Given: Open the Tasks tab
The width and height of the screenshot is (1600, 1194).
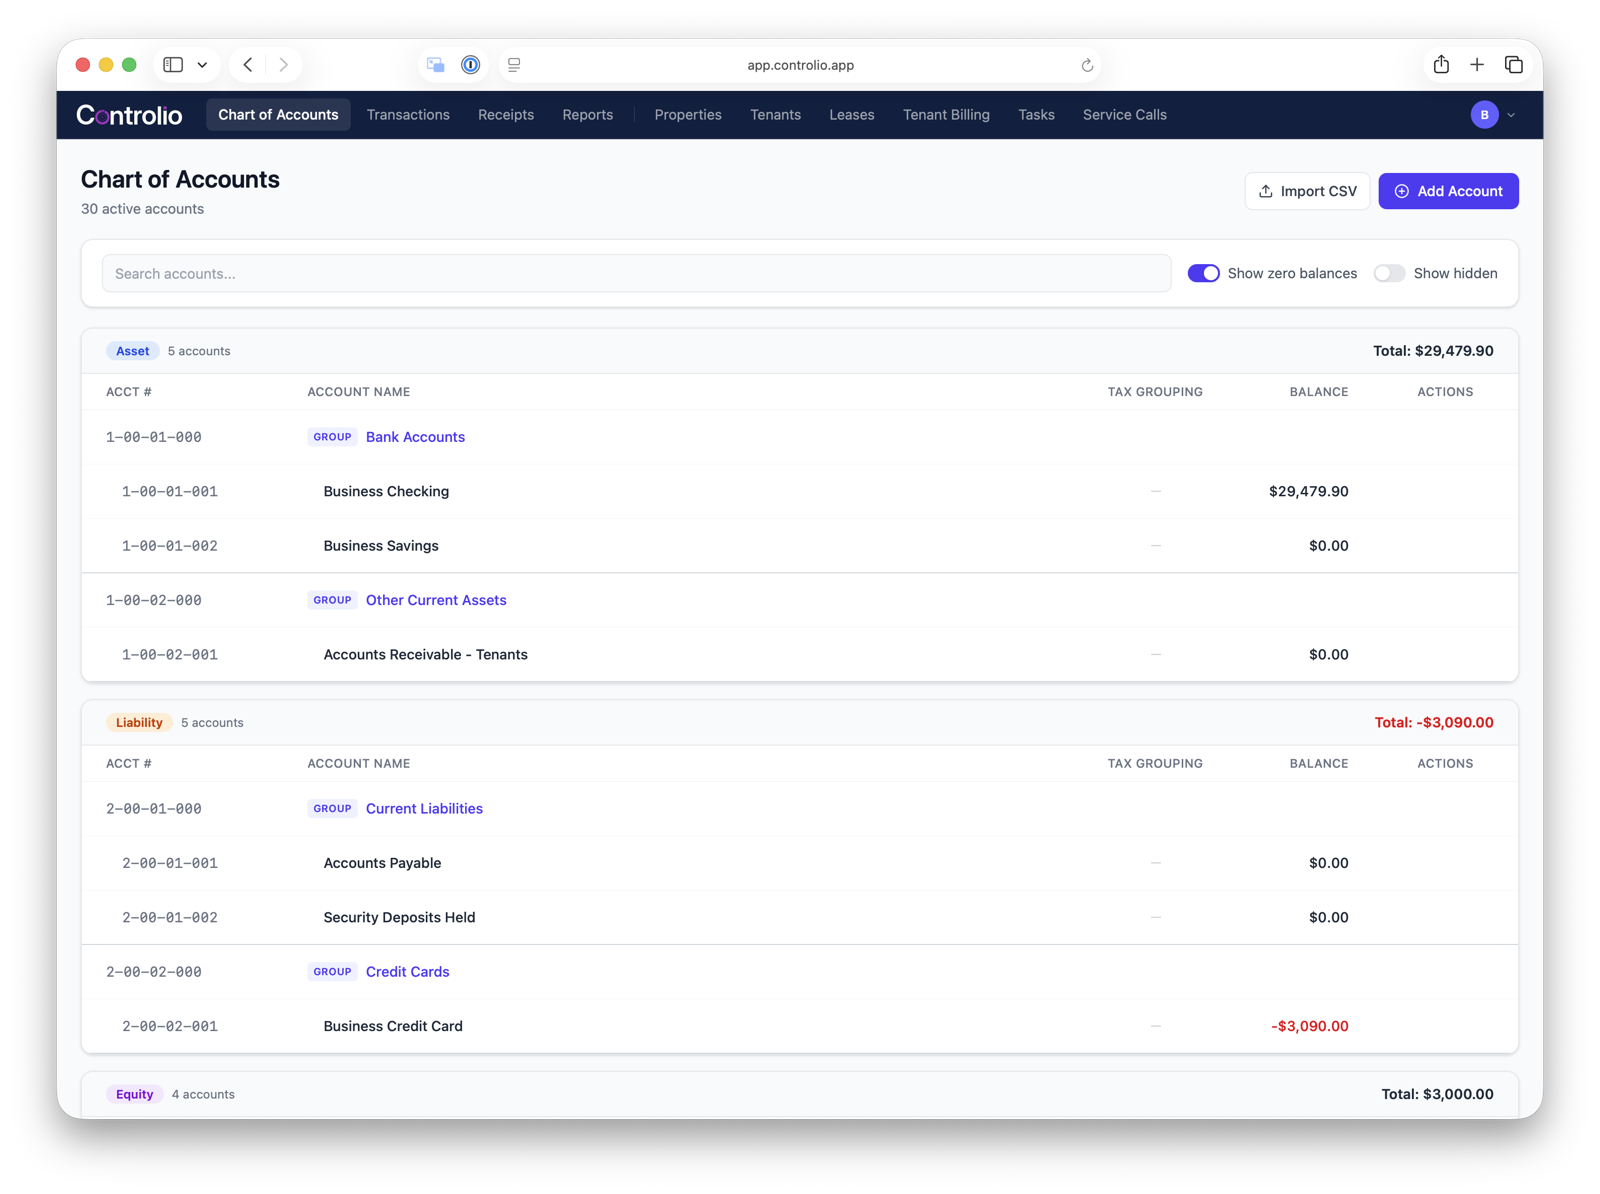Looking at the screenshot, I should 1036,115.
